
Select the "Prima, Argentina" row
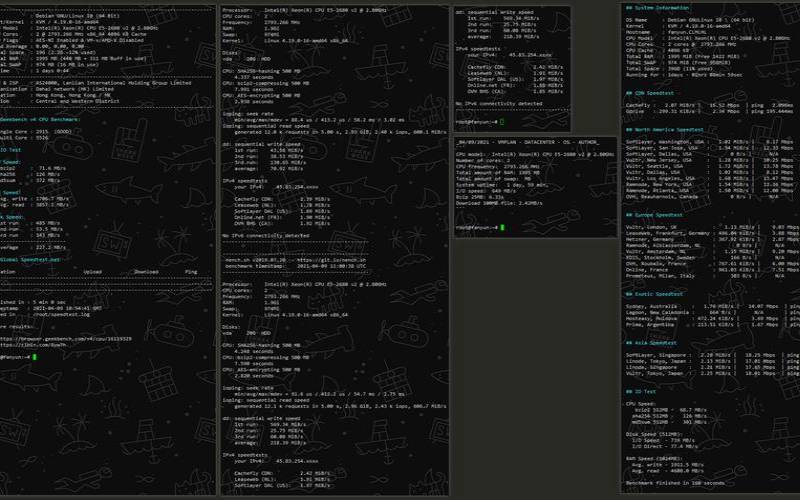713,324
